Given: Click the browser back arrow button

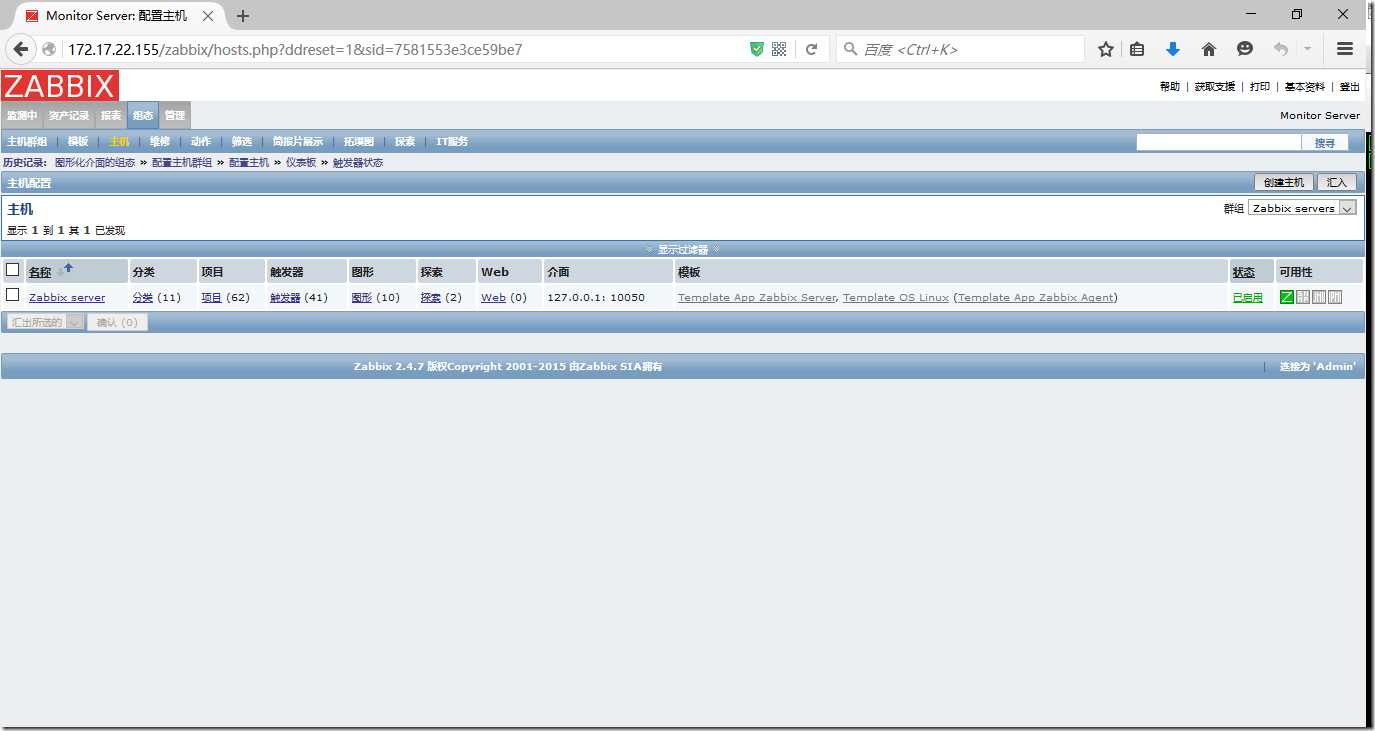Looking at the screenshot, I should (x=20, y=49).
